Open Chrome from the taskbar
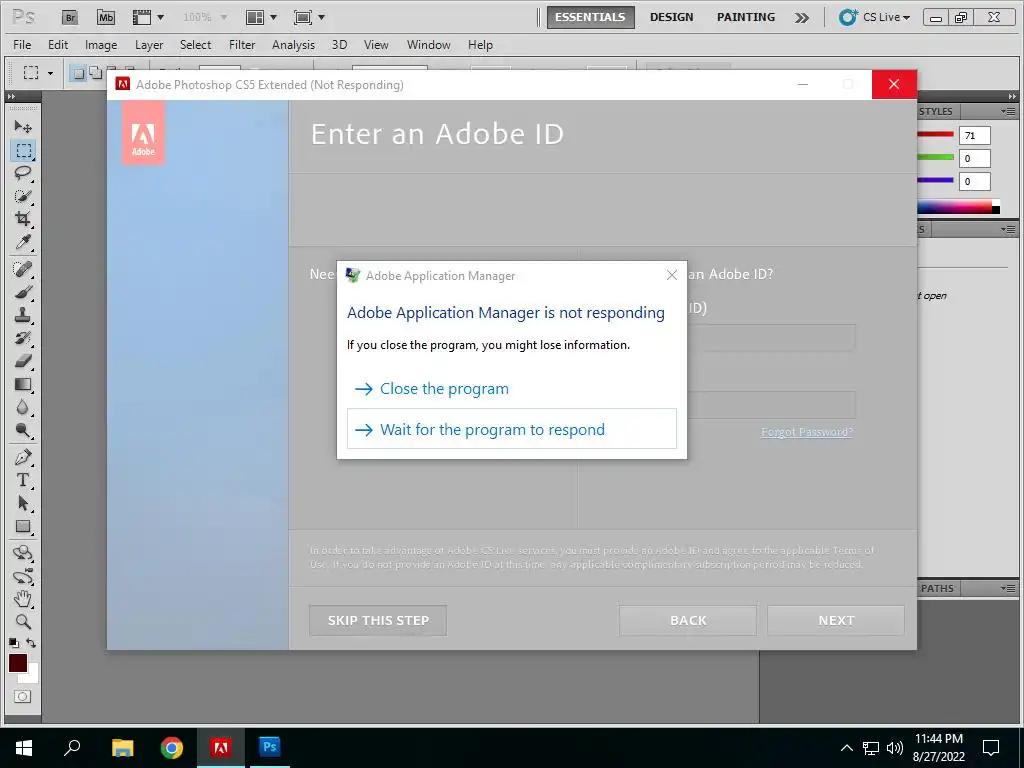1024x768 pixels. click(x=172, y=747)
